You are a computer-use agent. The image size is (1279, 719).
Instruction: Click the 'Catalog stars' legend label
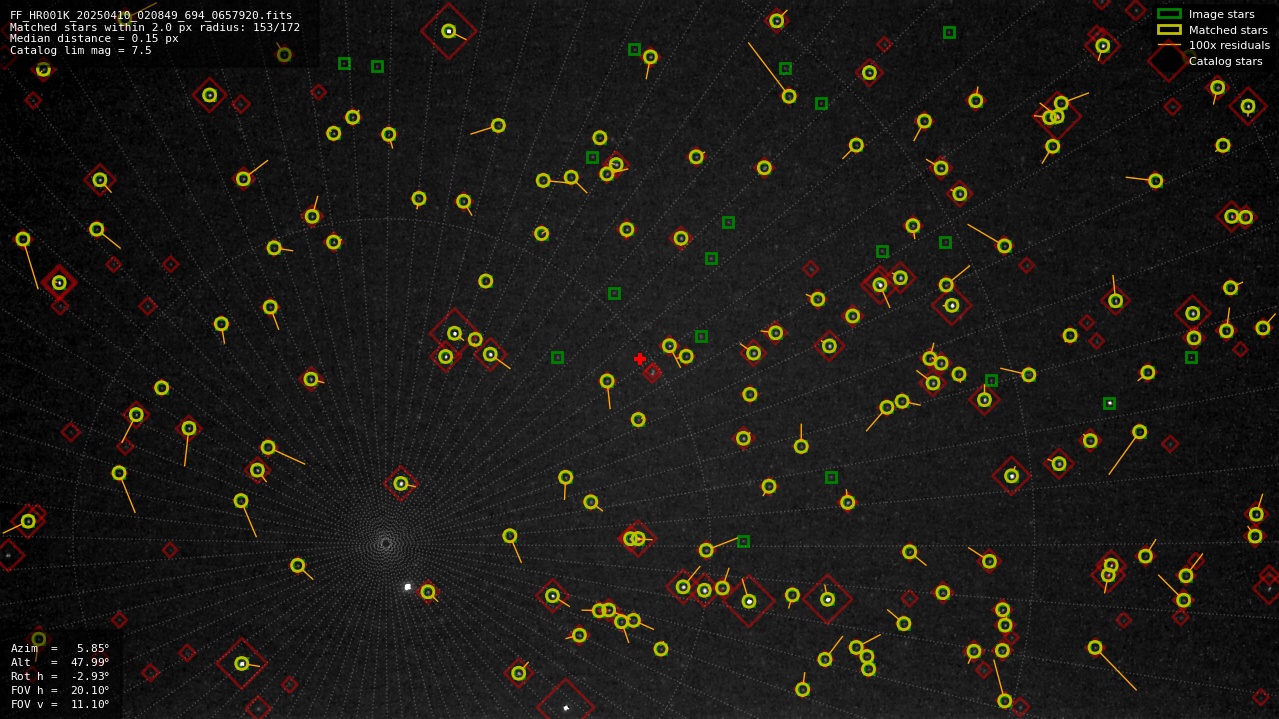click(x=1225, y=61)
